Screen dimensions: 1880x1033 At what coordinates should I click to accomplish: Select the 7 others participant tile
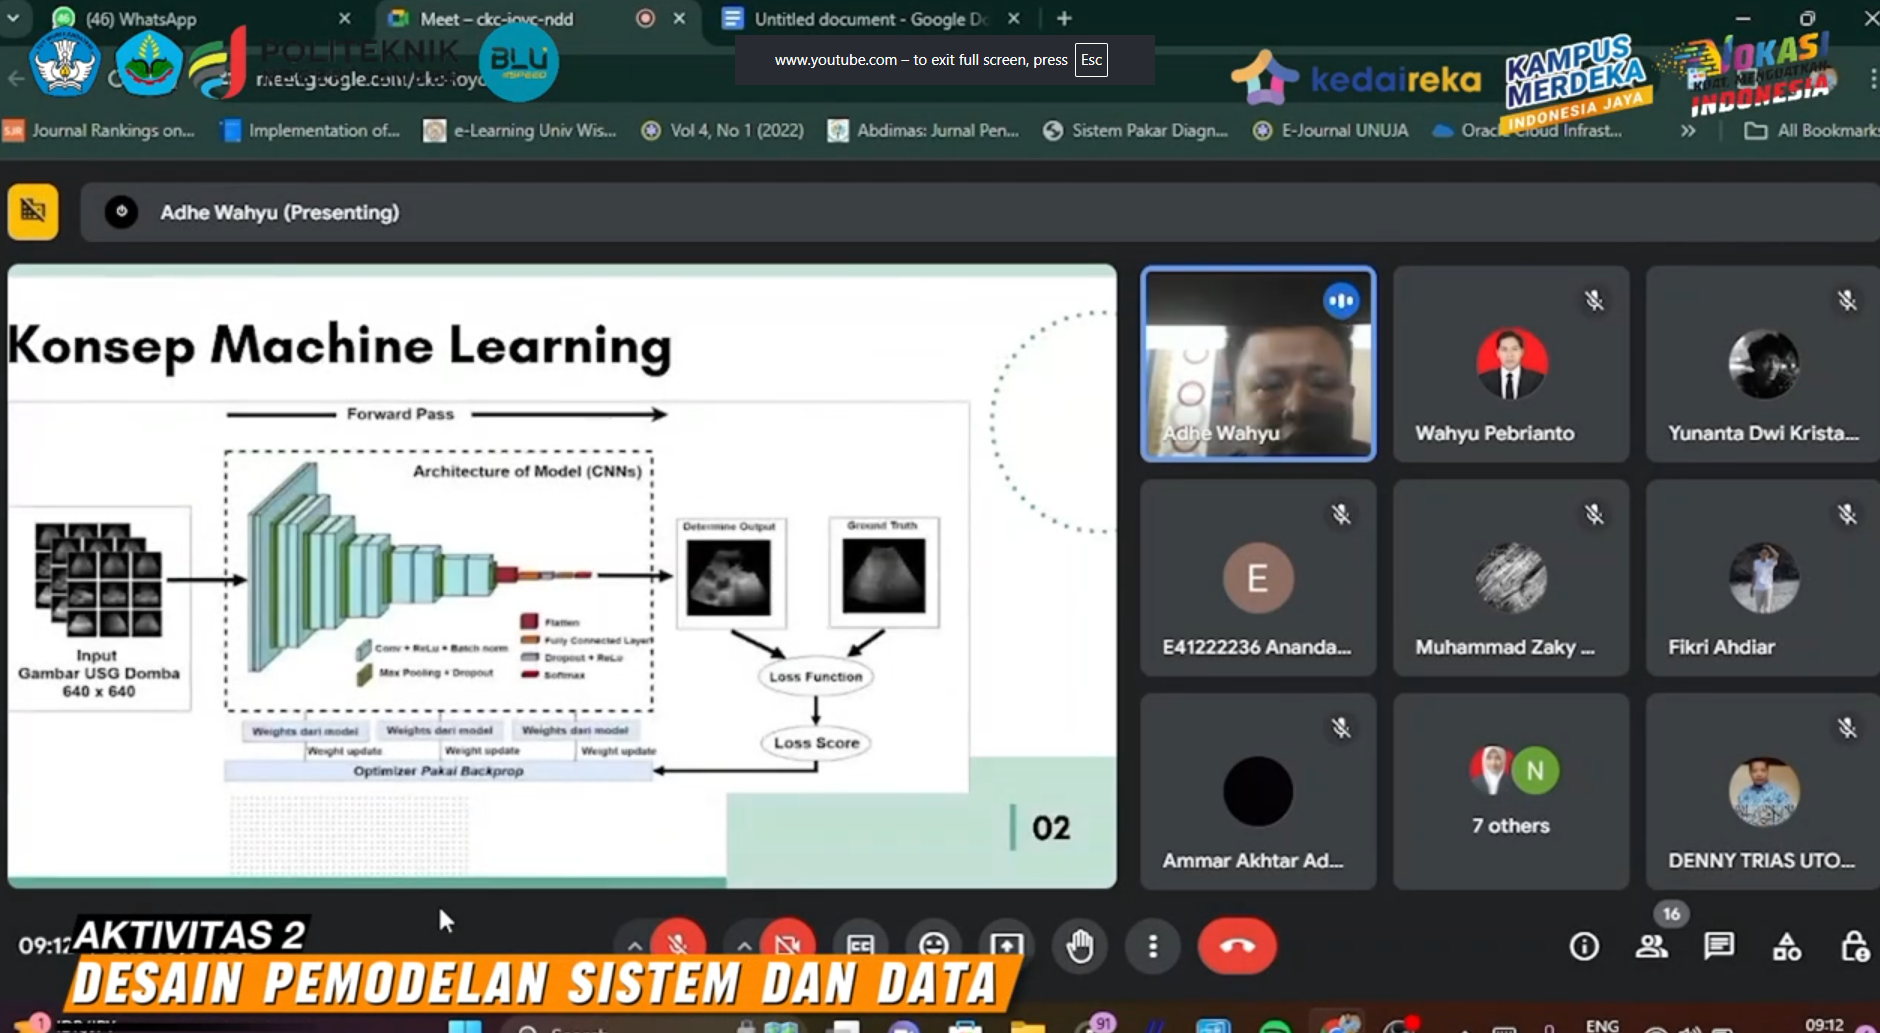(x=1510, y=791)
